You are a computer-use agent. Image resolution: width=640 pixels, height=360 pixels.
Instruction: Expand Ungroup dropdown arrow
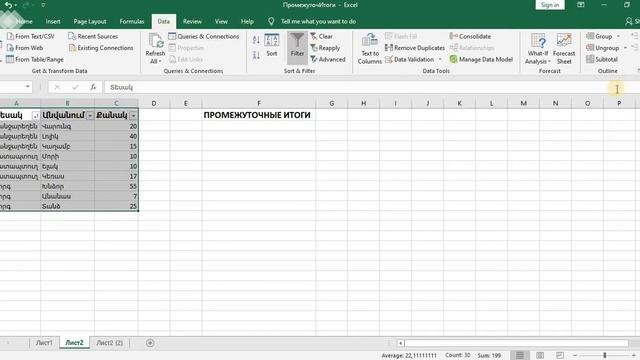625,48
